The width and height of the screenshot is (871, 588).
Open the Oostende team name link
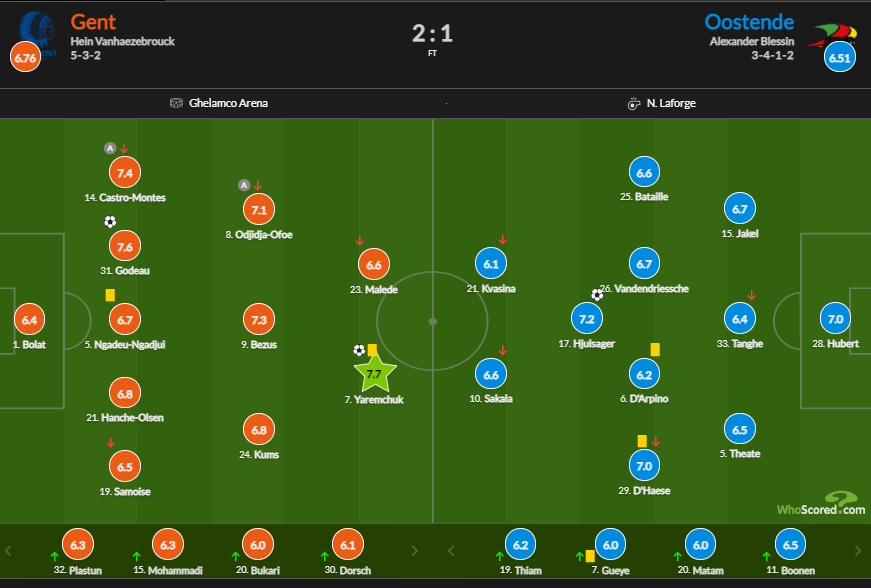(x=749, y=21)
